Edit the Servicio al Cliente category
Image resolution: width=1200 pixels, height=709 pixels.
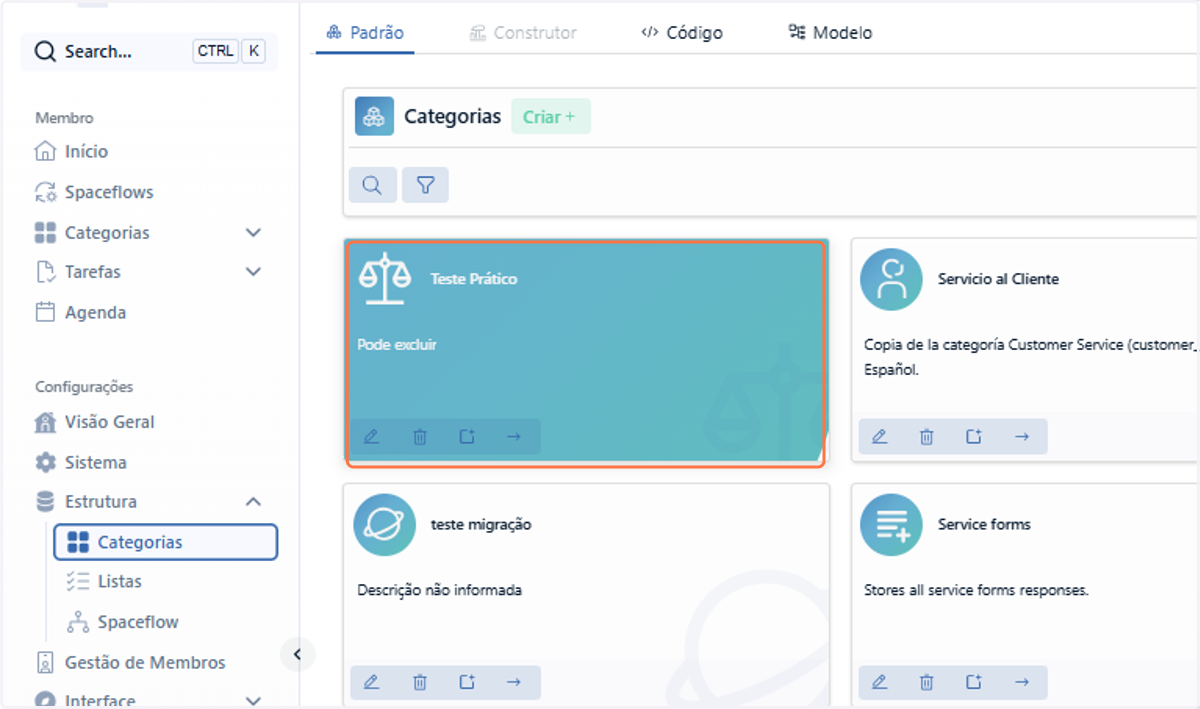(879, 437)
